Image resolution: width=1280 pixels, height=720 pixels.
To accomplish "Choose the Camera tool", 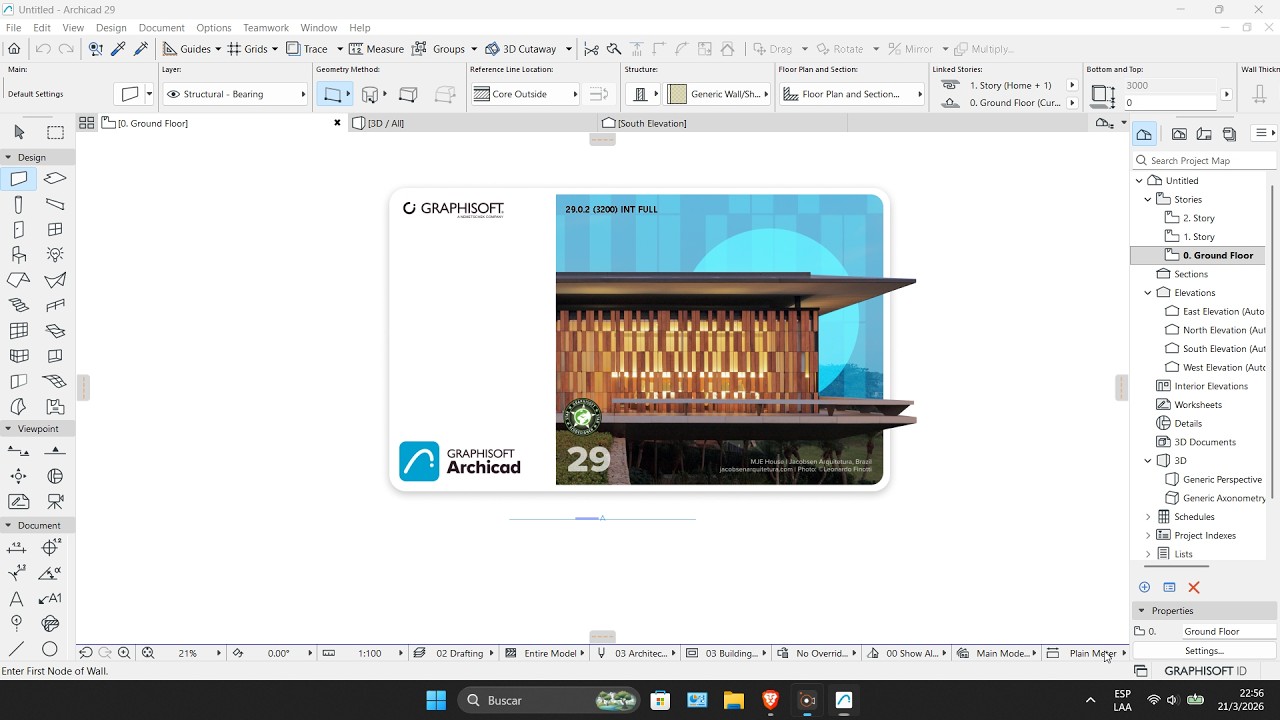I will 55,501.
